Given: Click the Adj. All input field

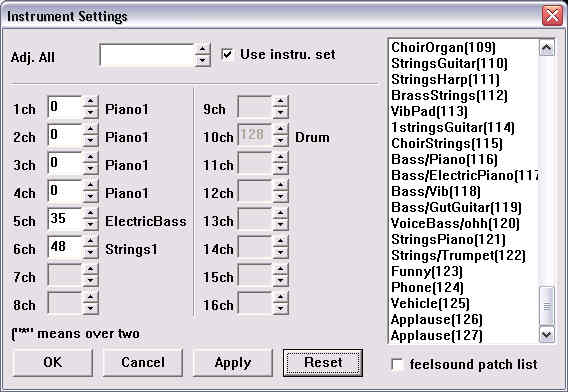Looking at the screenshot, I should (147, 55).
